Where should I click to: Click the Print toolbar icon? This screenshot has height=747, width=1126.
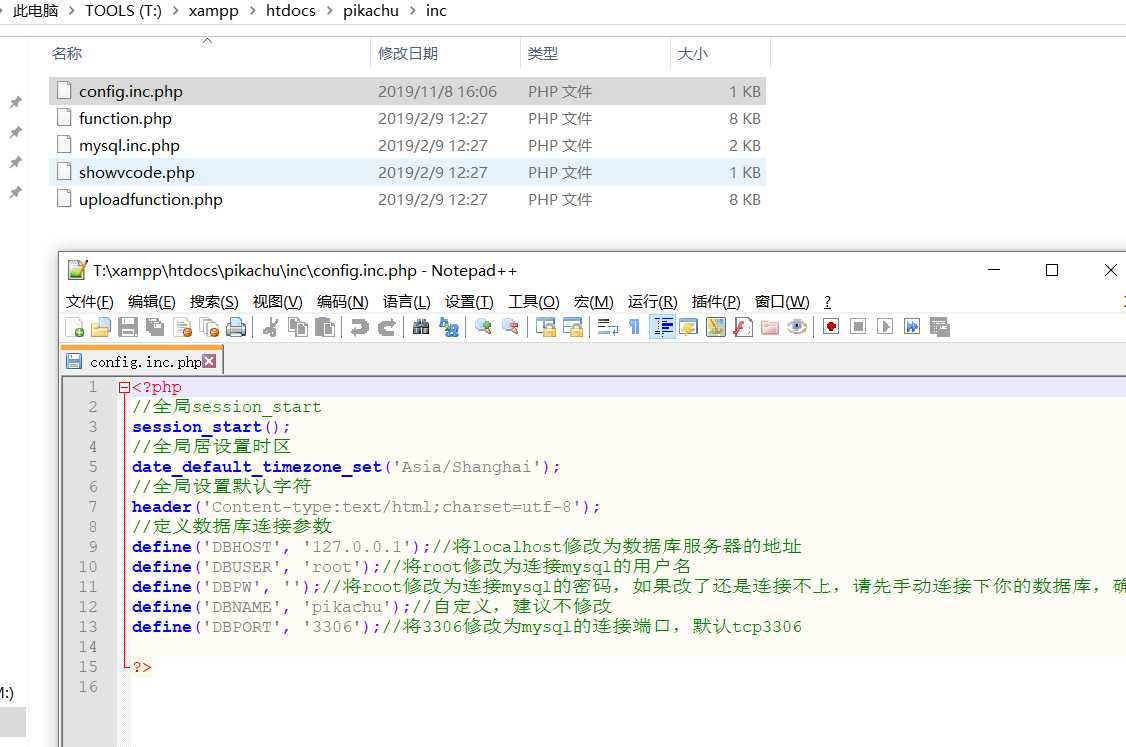coord(236,328)
